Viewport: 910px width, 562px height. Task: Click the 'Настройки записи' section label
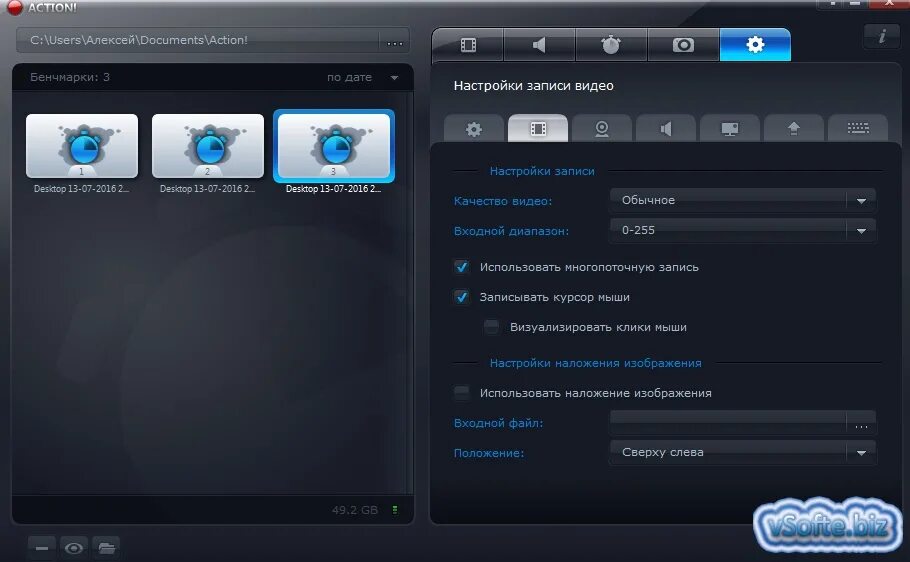(542, 171)
